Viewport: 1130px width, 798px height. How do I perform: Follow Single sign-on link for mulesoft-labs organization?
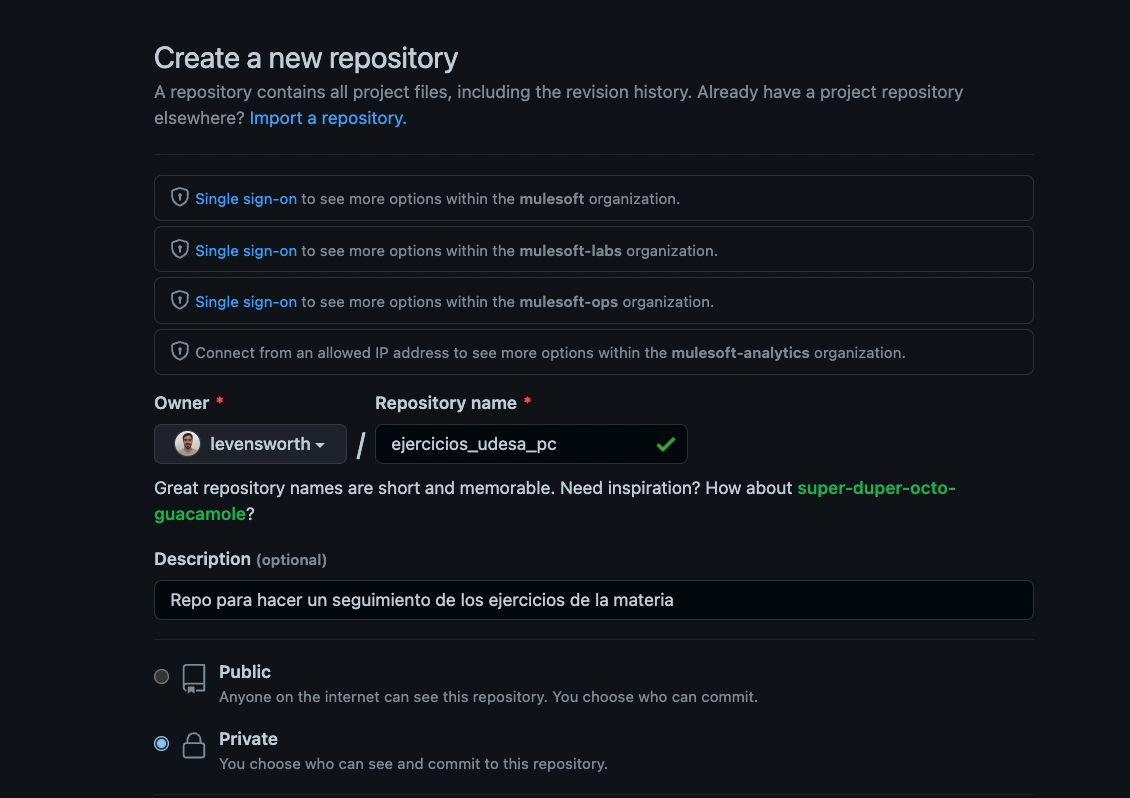[246, 251]
